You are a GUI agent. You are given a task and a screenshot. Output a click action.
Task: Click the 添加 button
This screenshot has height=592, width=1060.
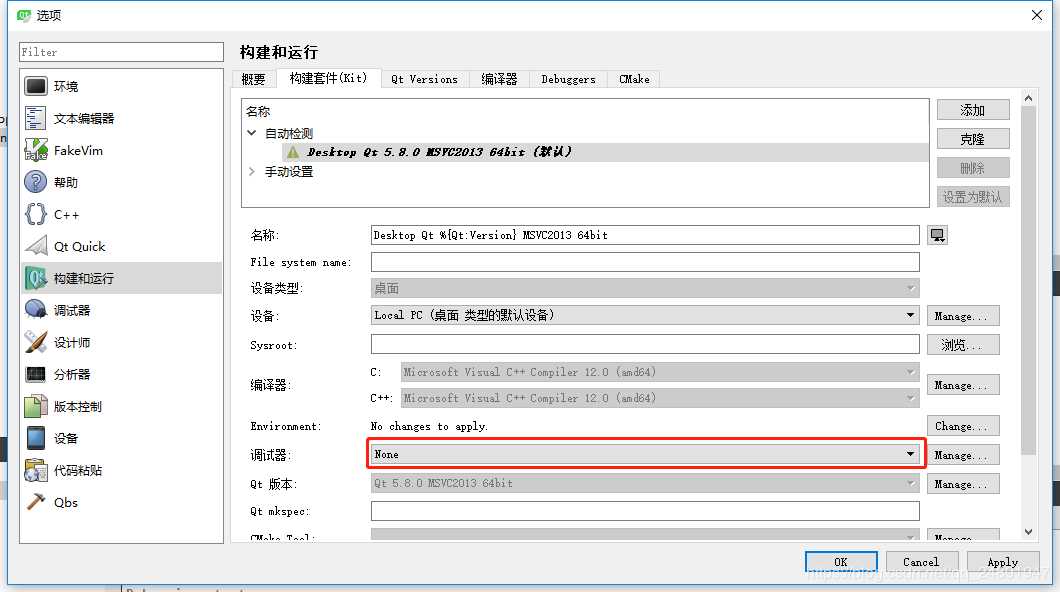coord(973,110)
